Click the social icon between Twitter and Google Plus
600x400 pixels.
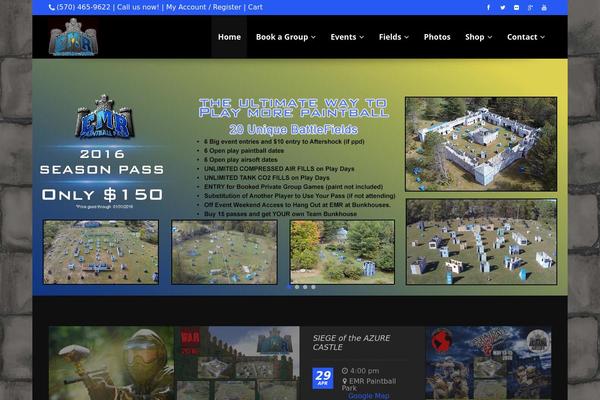[x=516, y=7]
